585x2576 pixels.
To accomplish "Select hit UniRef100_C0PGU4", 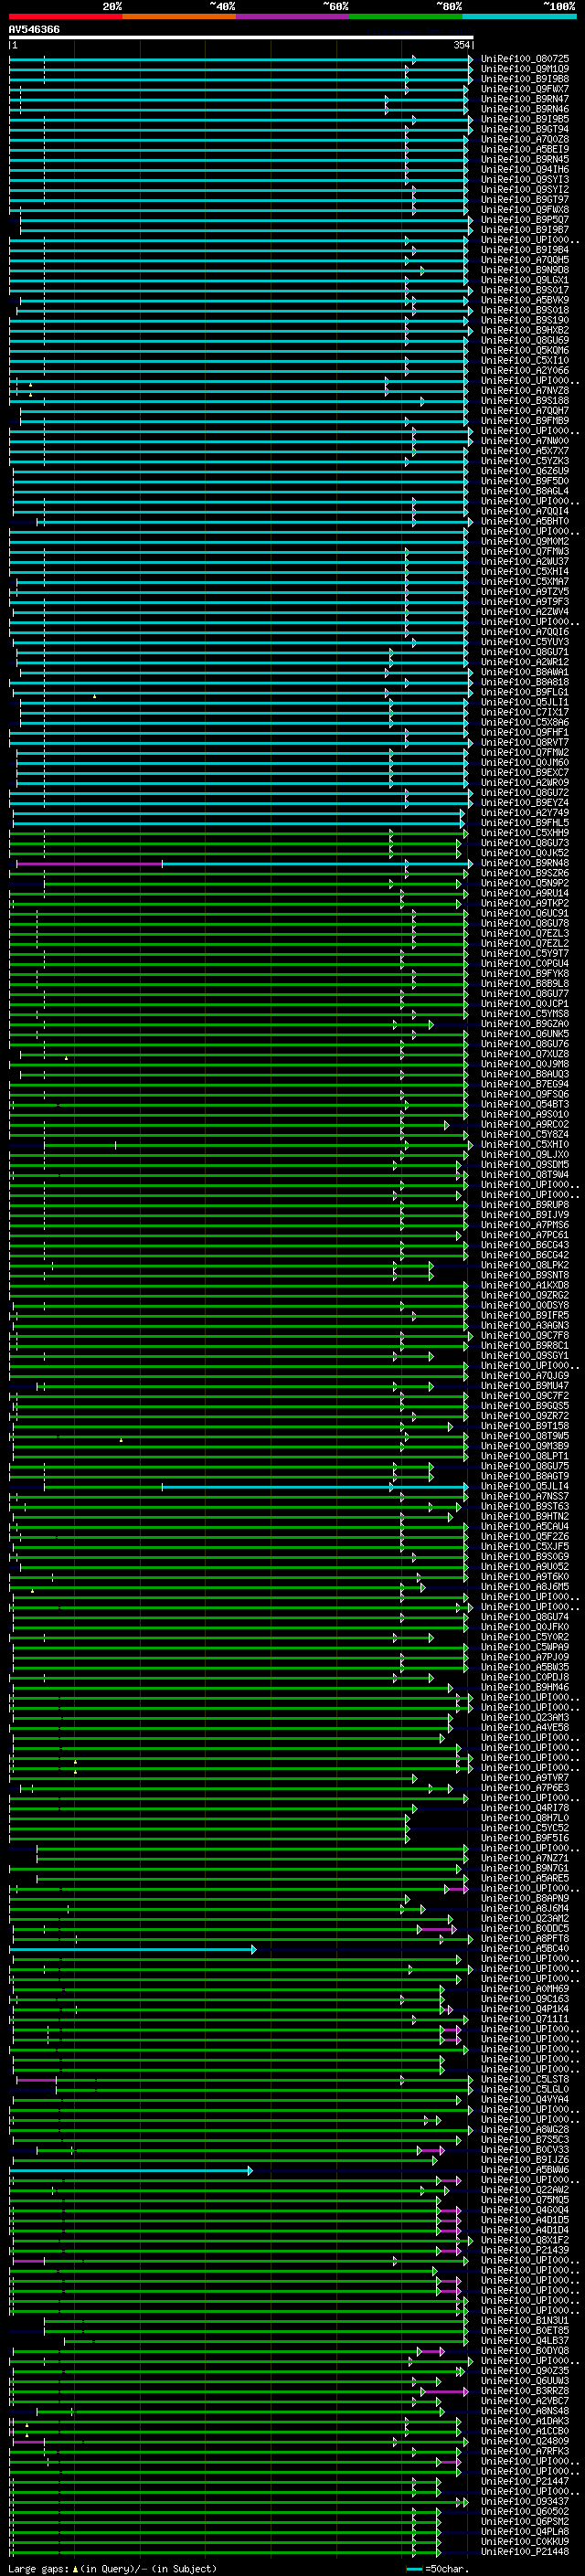I will click(x=525, y=964).
